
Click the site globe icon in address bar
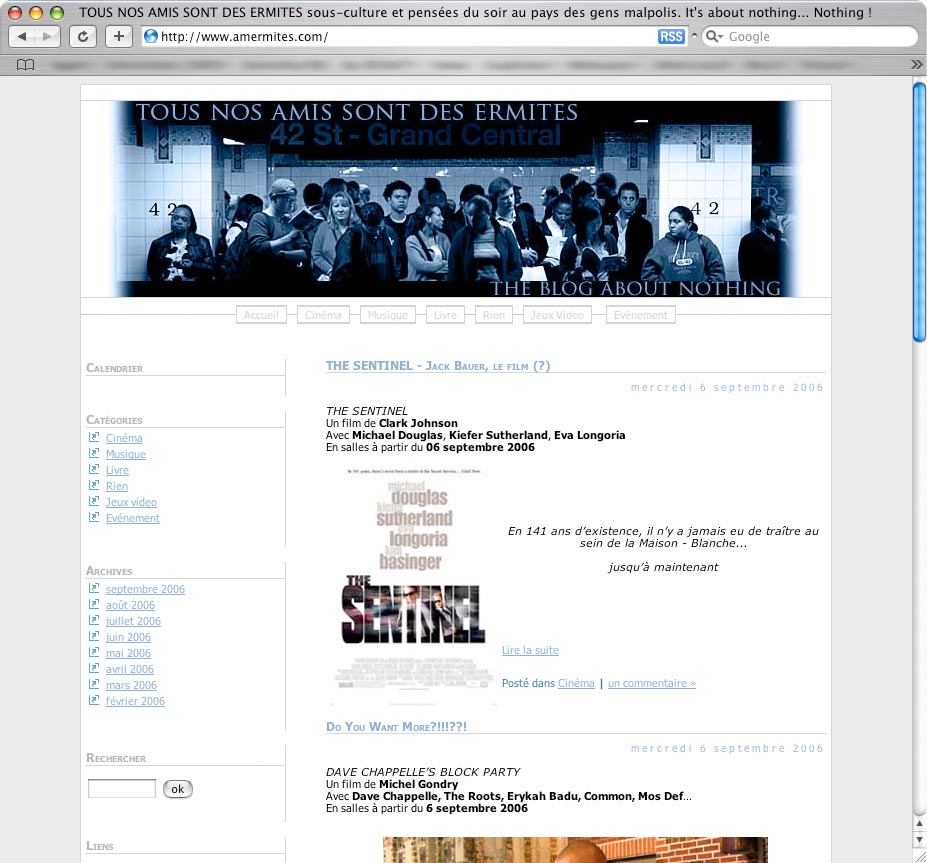[x=151, y=37]
